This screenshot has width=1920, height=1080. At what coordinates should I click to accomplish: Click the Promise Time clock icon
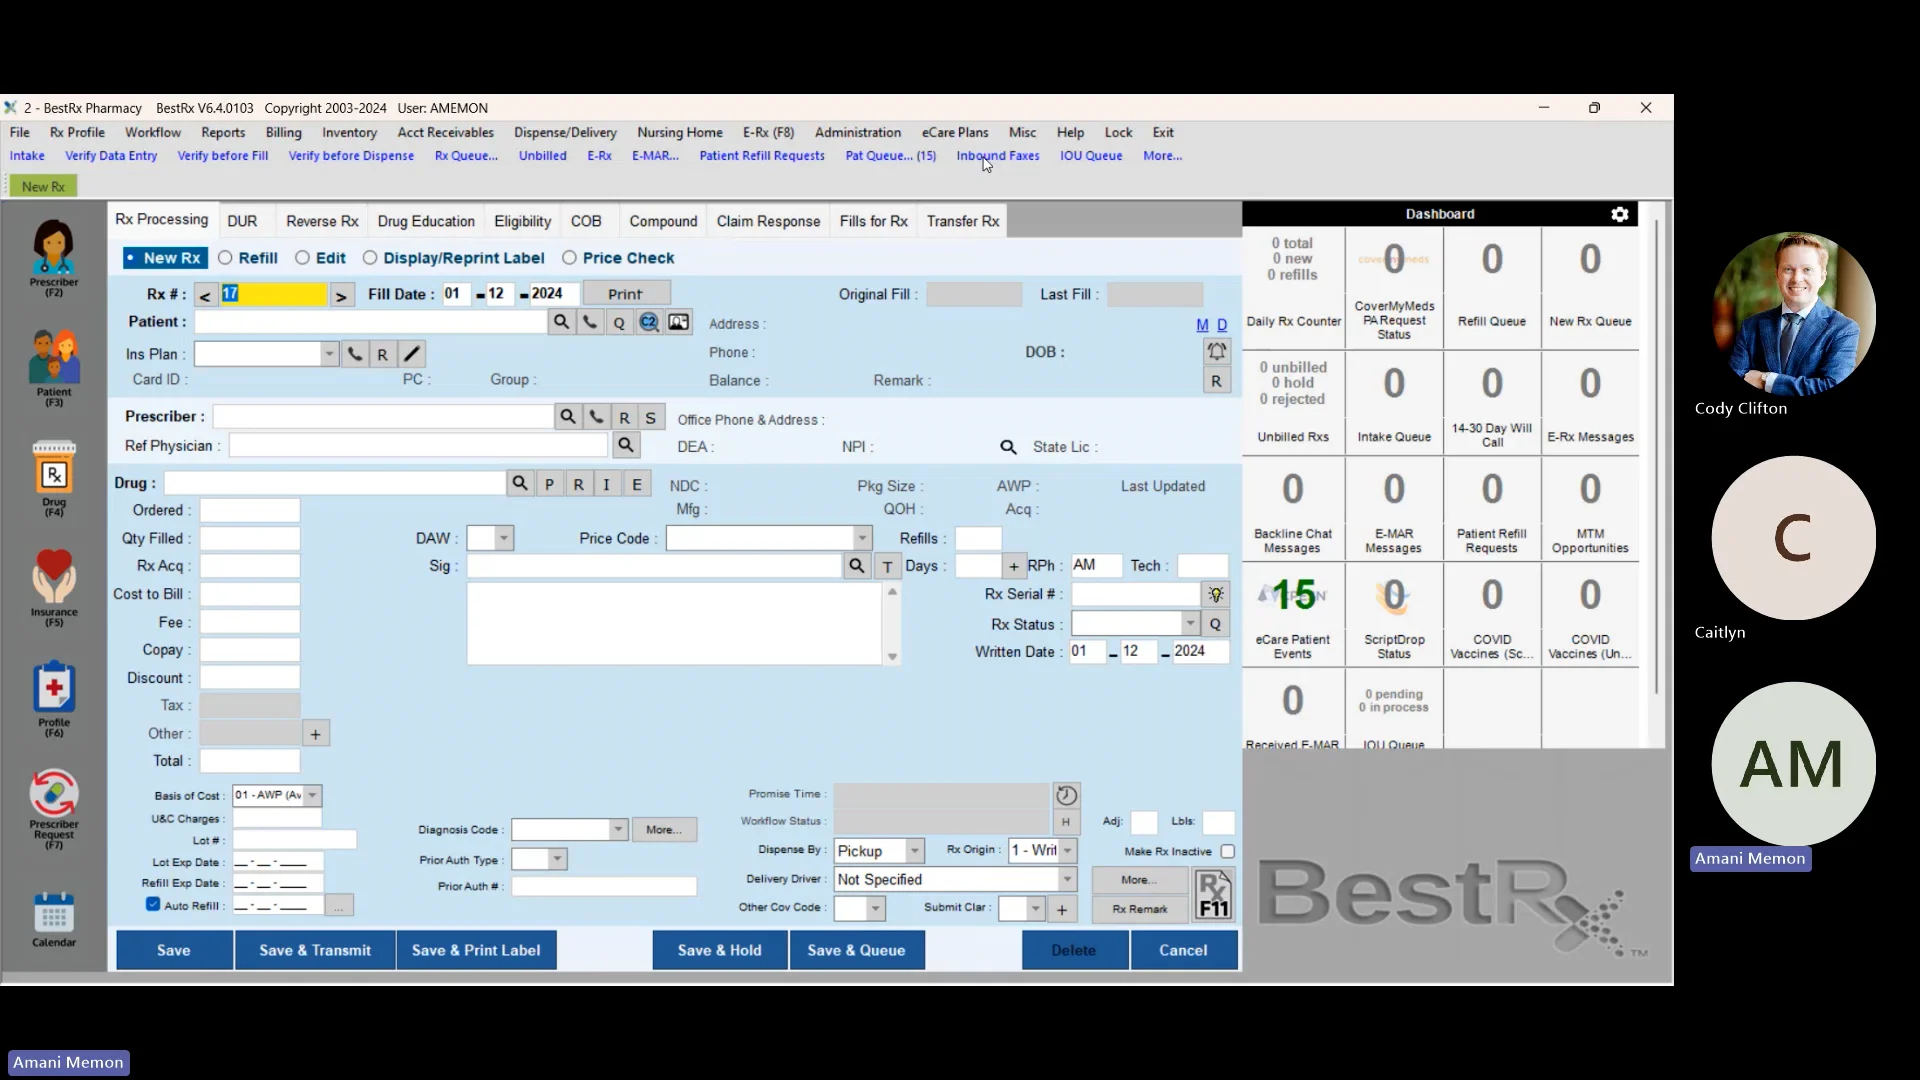tap(1067, 795)
